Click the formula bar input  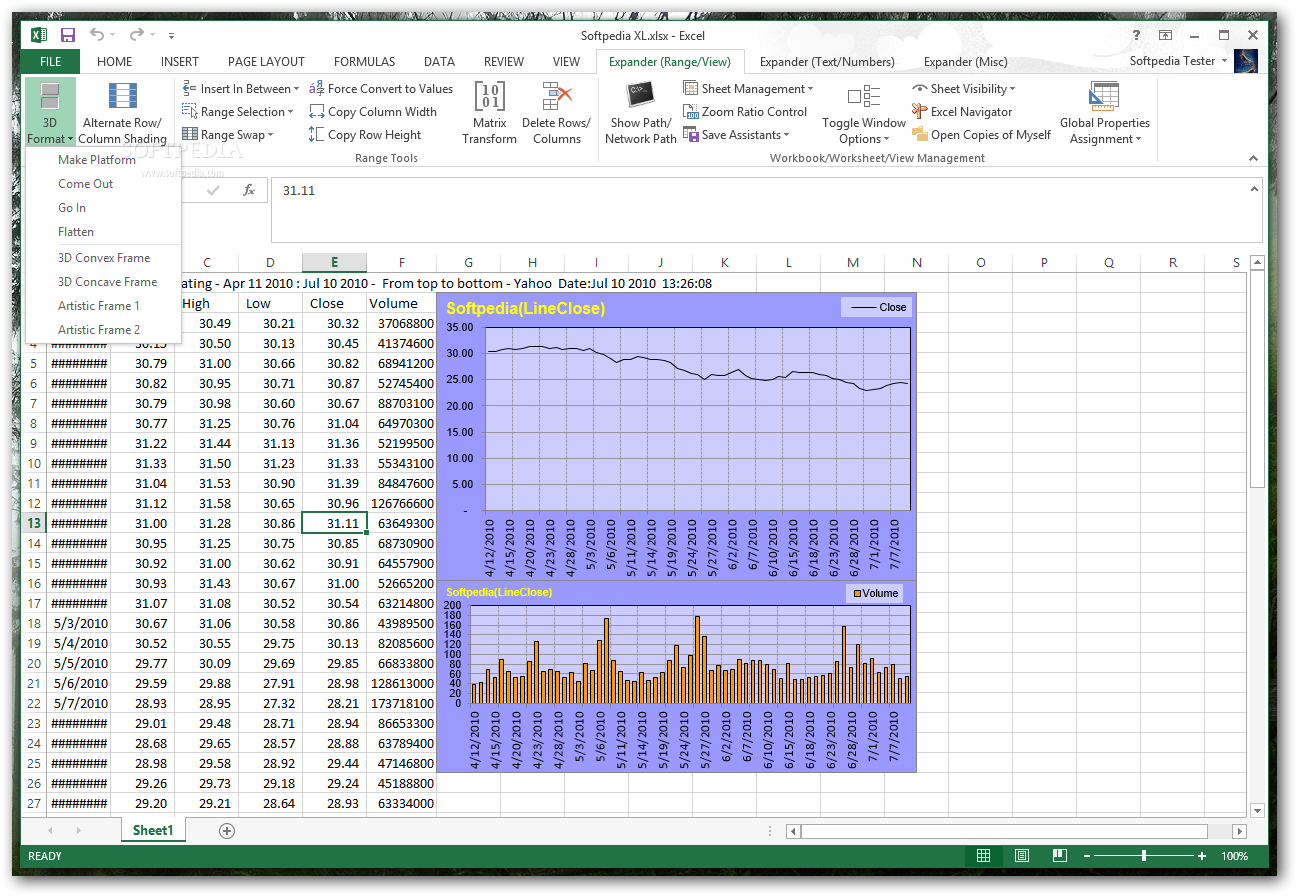[x=757, y=210]
